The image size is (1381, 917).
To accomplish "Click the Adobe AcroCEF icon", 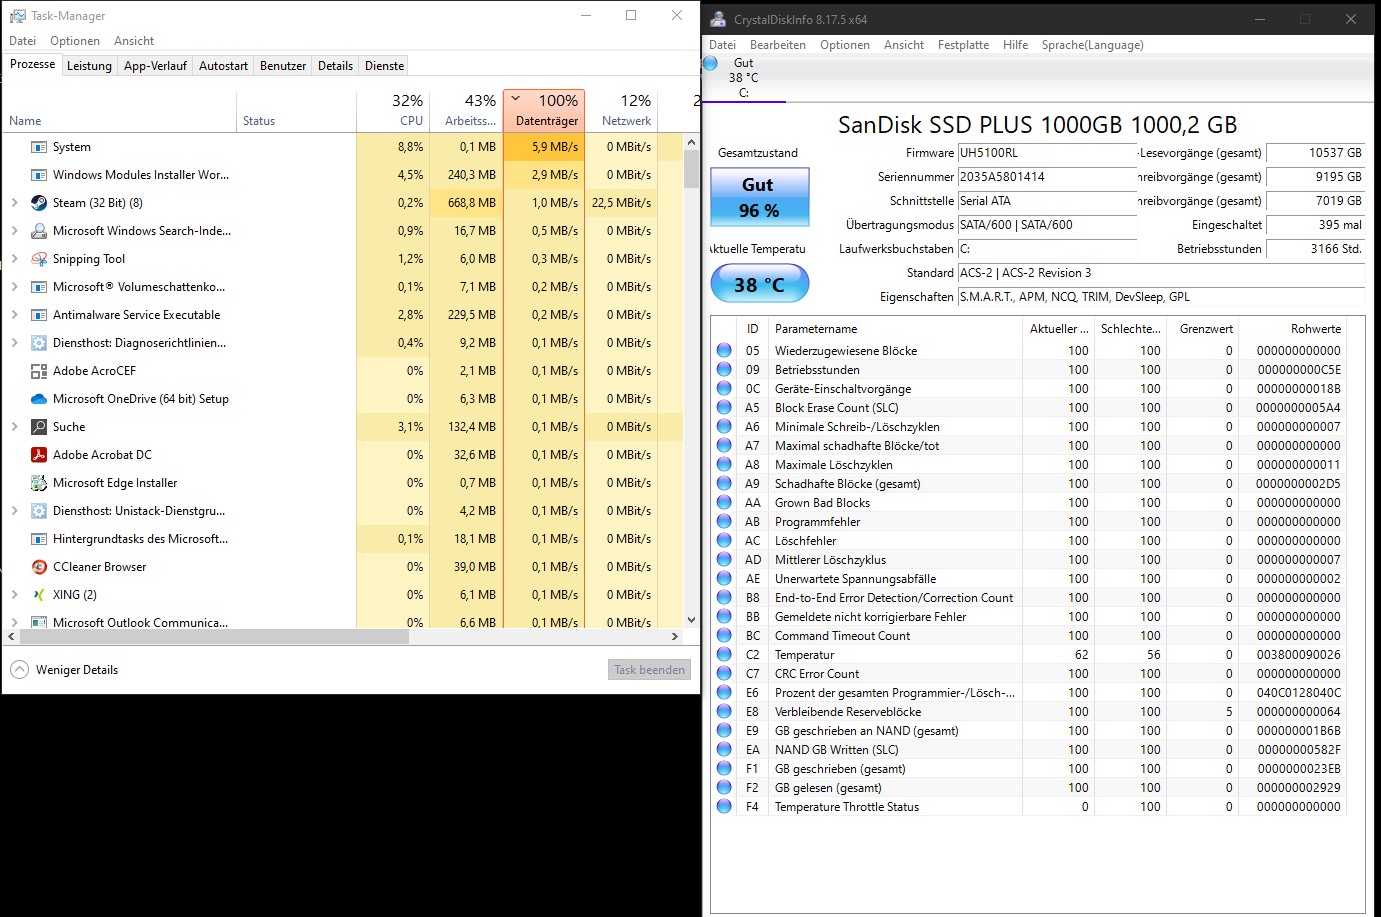I will click(x=39, y=371).
